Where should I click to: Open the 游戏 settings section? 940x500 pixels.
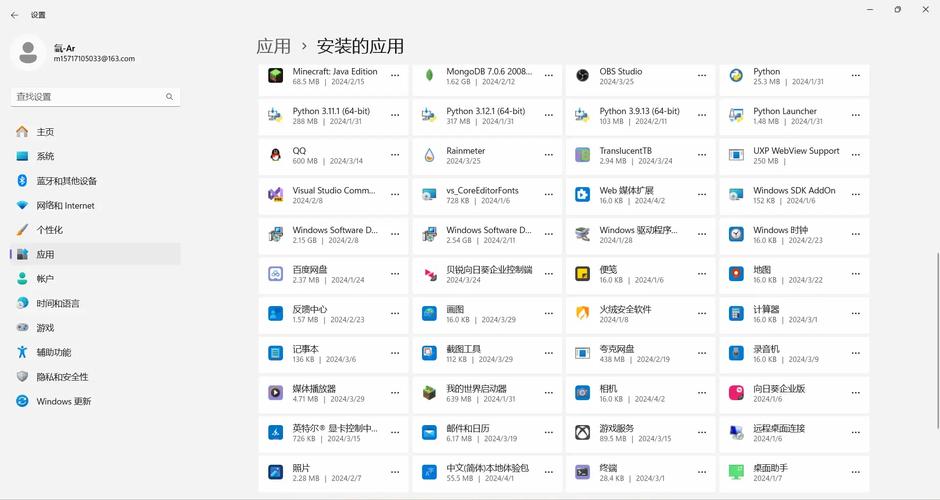click(95, 328)
